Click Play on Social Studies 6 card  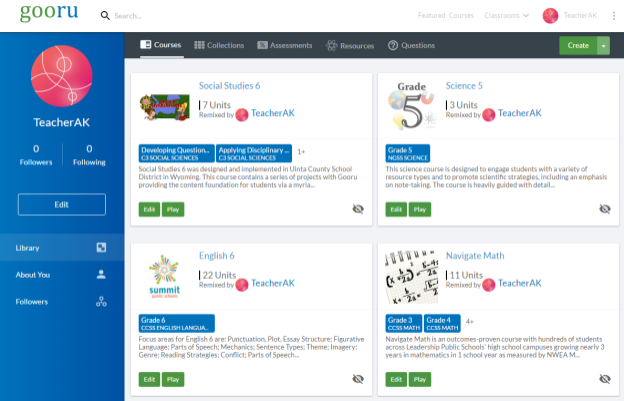(173, 209)
